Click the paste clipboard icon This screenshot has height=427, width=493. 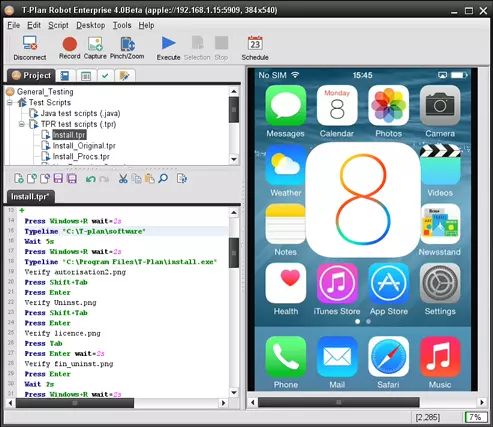[x=150, y=179]
